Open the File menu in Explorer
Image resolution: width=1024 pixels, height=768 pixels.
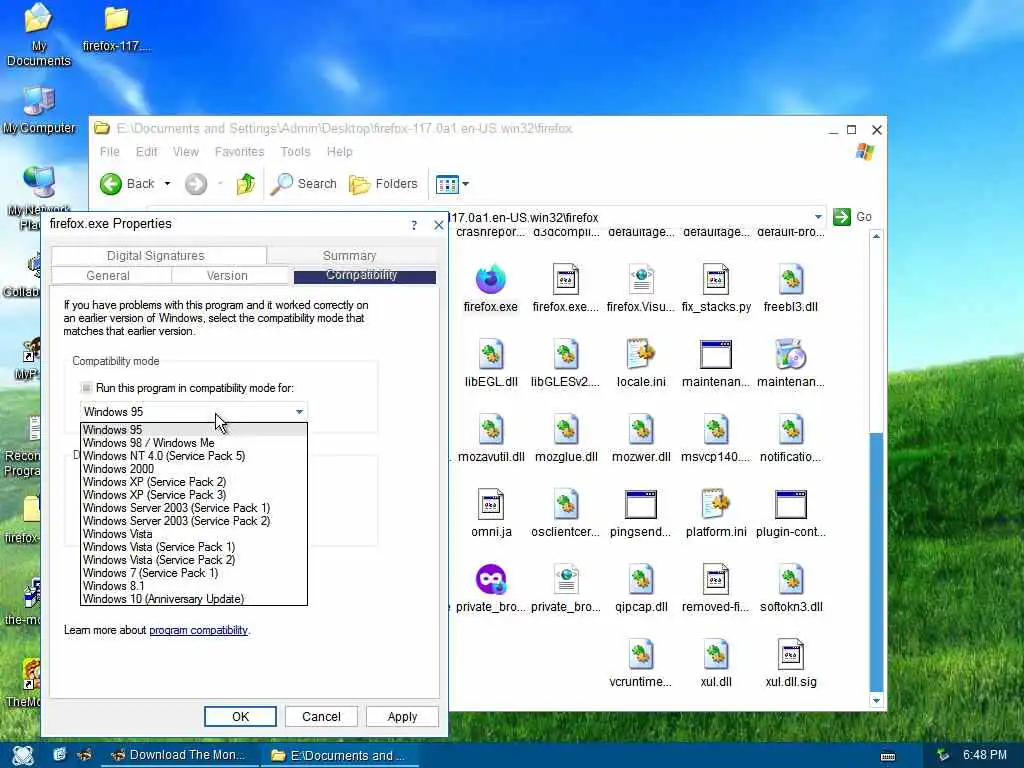(x=110, y=152)
